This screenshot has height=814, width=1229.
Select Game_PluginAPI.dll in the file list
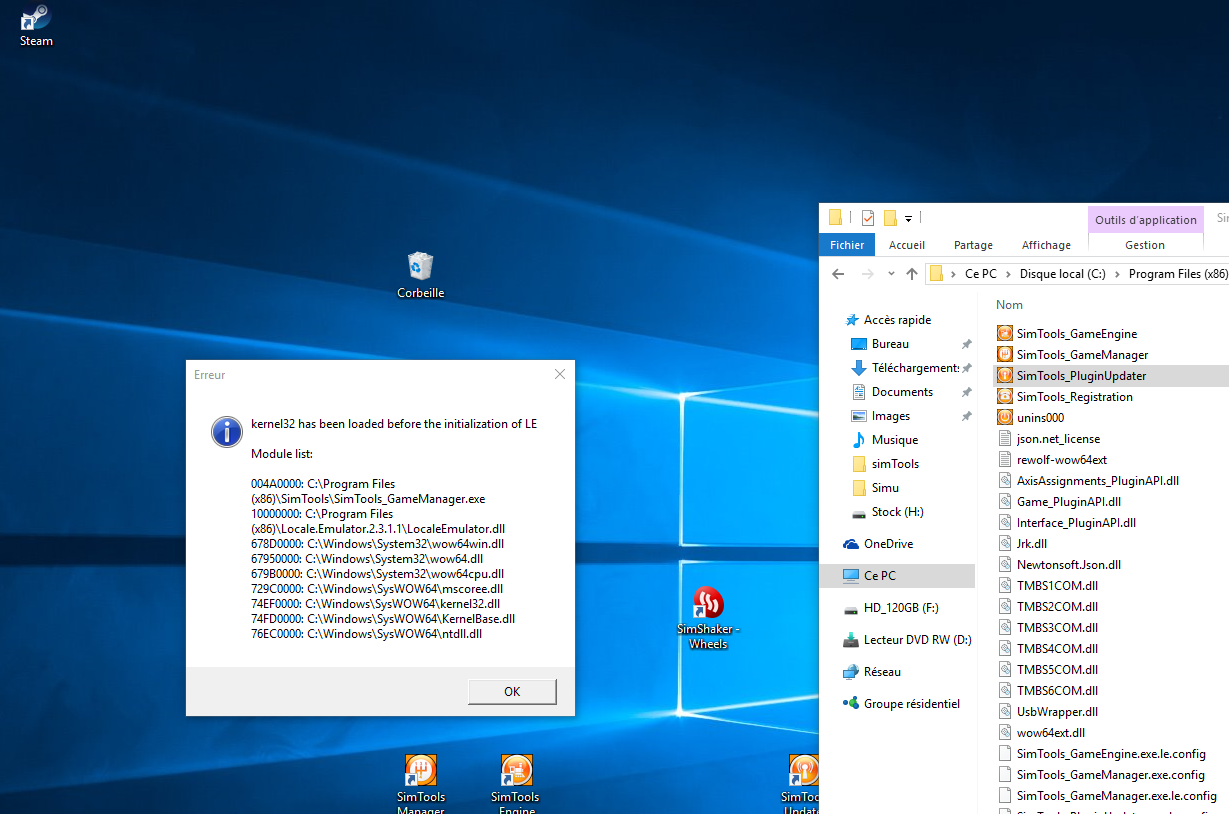coord(1068,501)
